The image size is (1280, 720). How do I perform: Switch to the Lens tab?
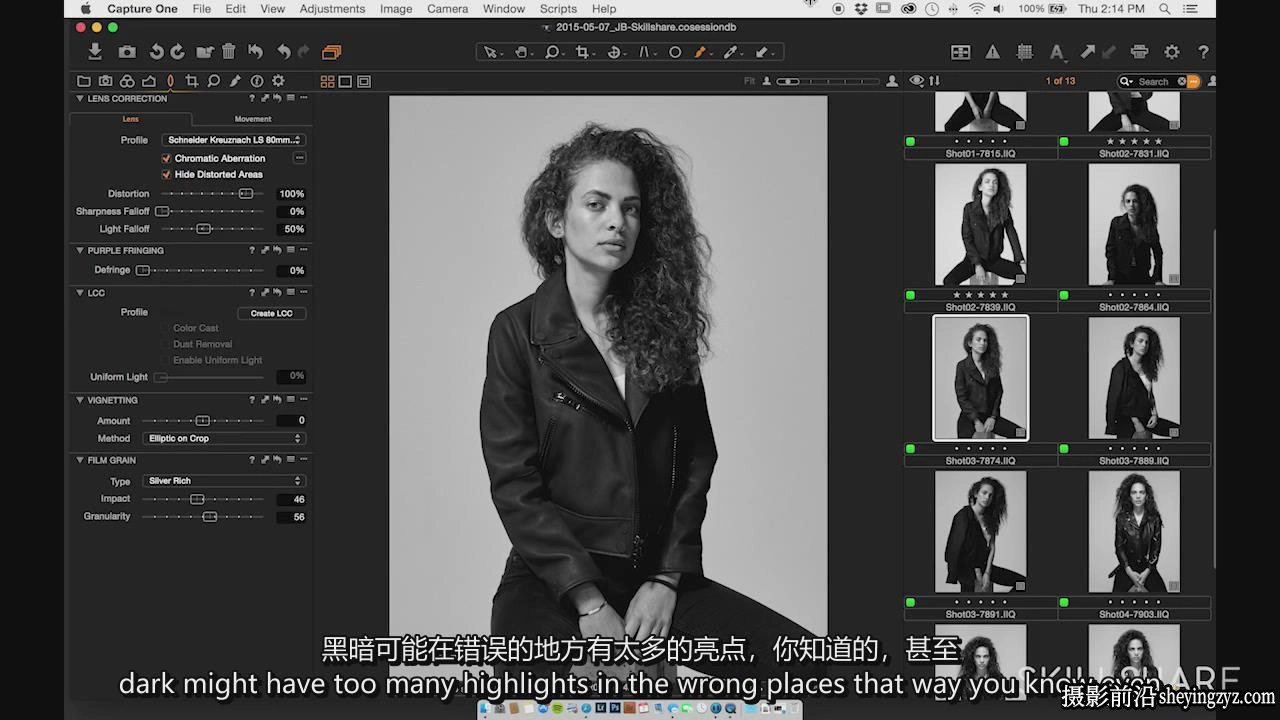[x=131, y=119]
